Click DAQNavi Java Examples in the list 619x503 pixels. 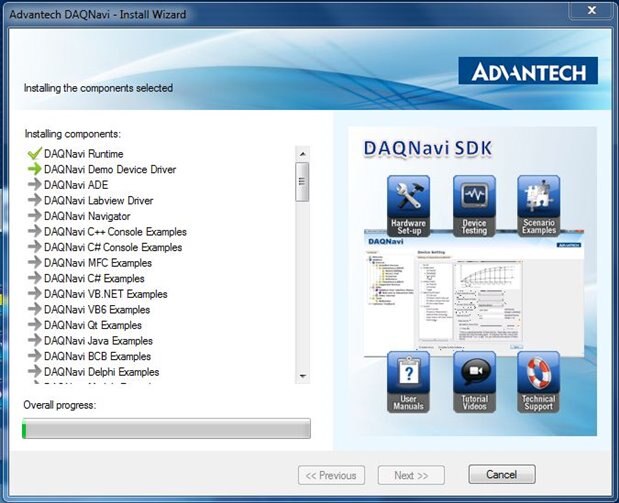[98, 341]
